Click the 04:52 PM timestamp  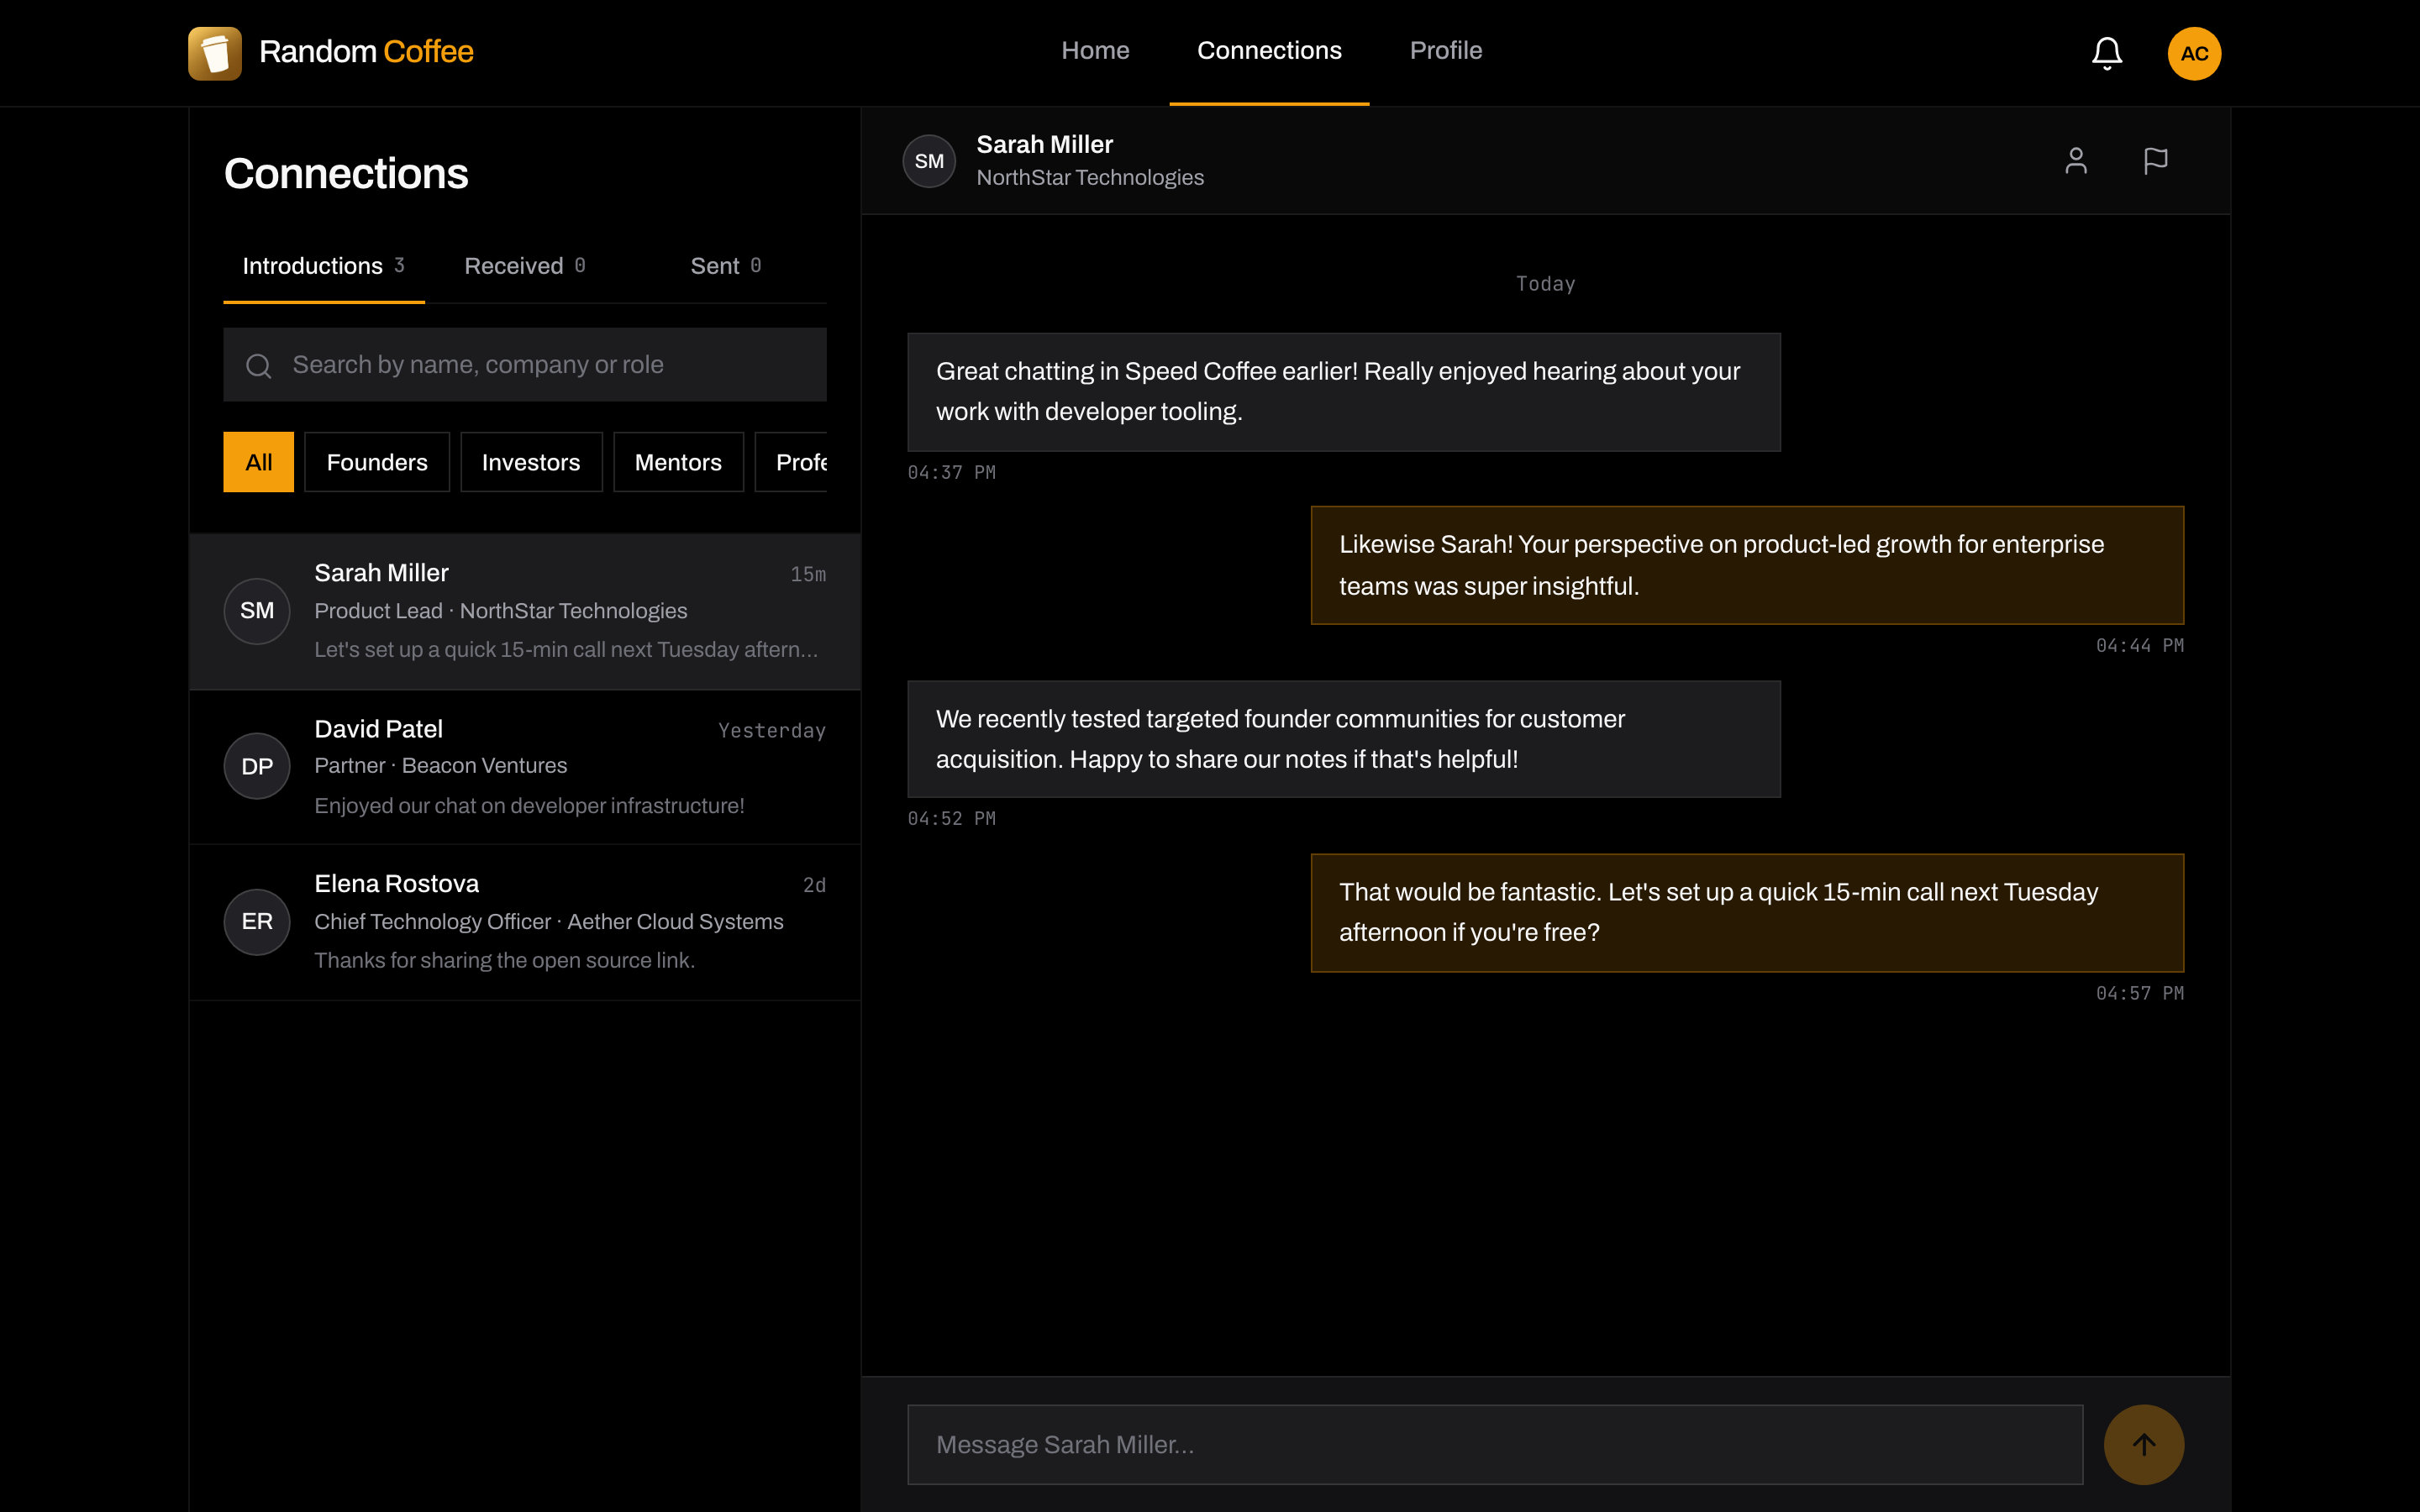click(x=951, y=819)
